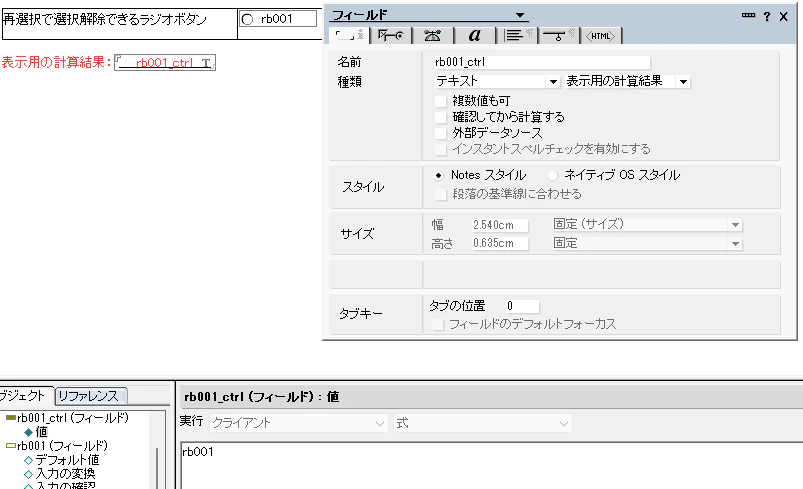Collapse the rb001 field tree node icon
This screenshot has height=489, width=803.
point(11,445)
